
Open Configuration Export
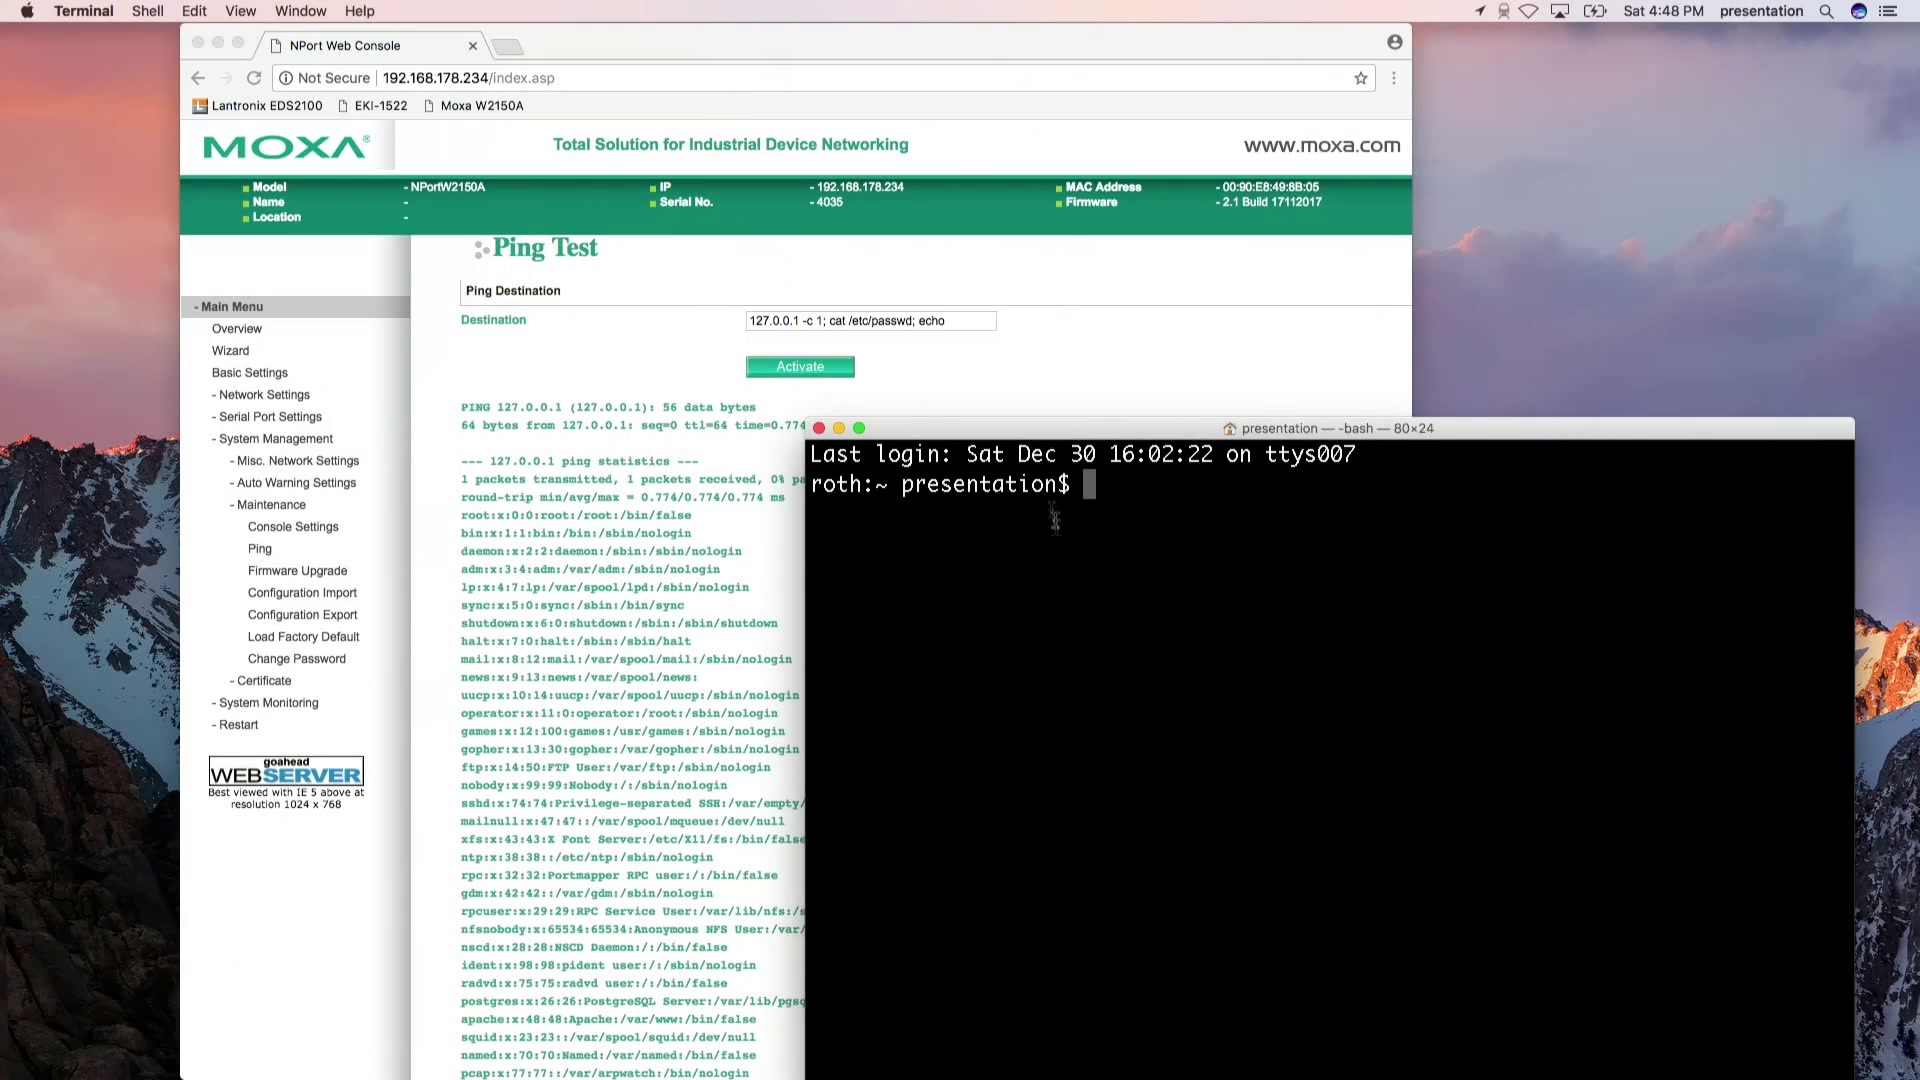302,615
